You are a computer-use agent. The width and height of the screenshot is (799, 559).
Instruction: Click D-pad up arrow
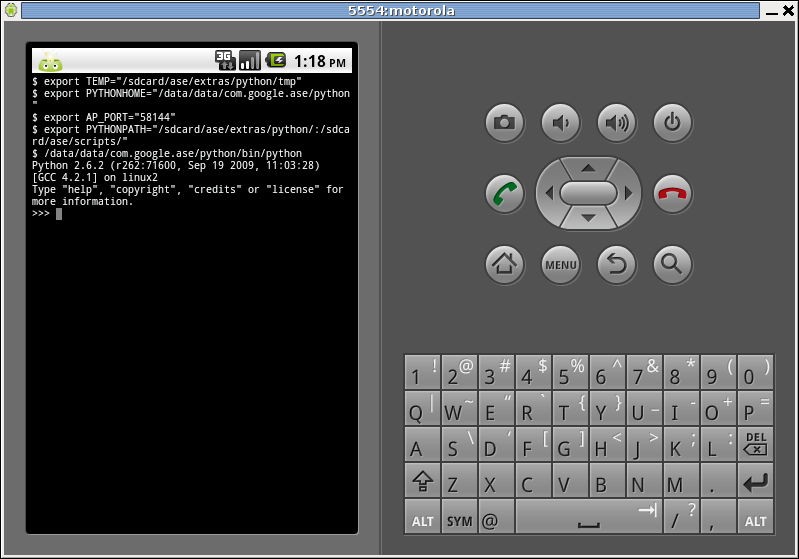click(589, 168)
